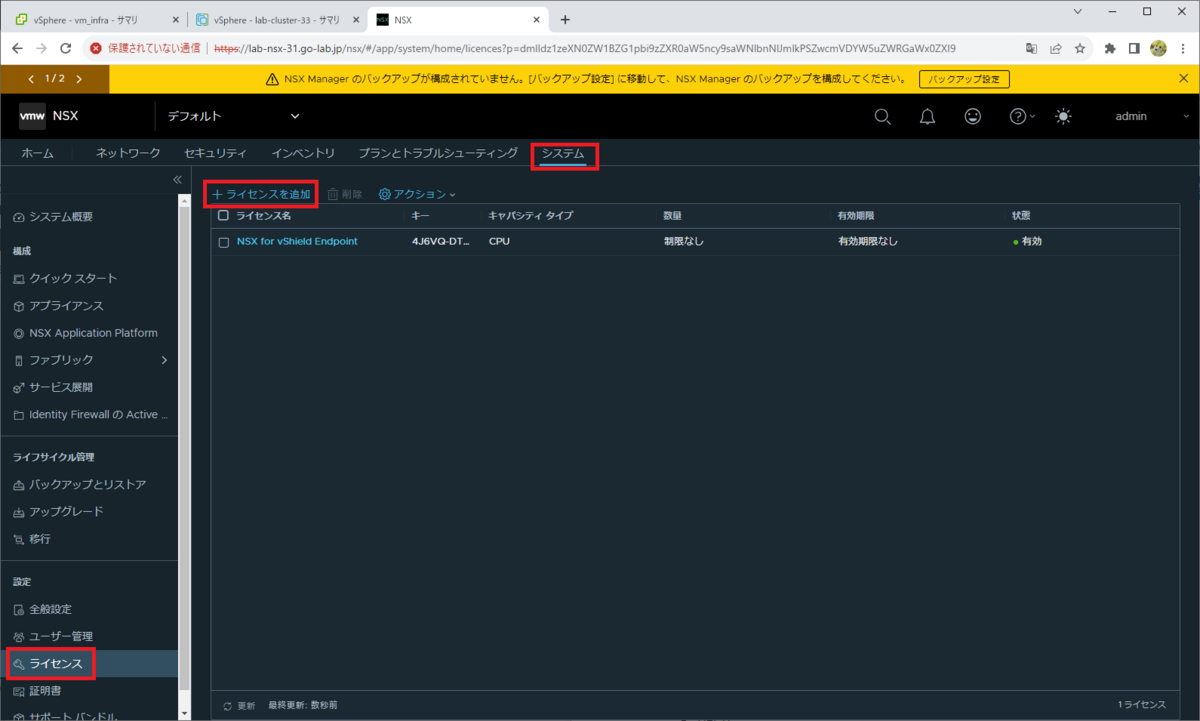This screenshot has width=1200, height=721.
Task: Click the 4J6VQ-DT... key cell
Action: [439, 241]
